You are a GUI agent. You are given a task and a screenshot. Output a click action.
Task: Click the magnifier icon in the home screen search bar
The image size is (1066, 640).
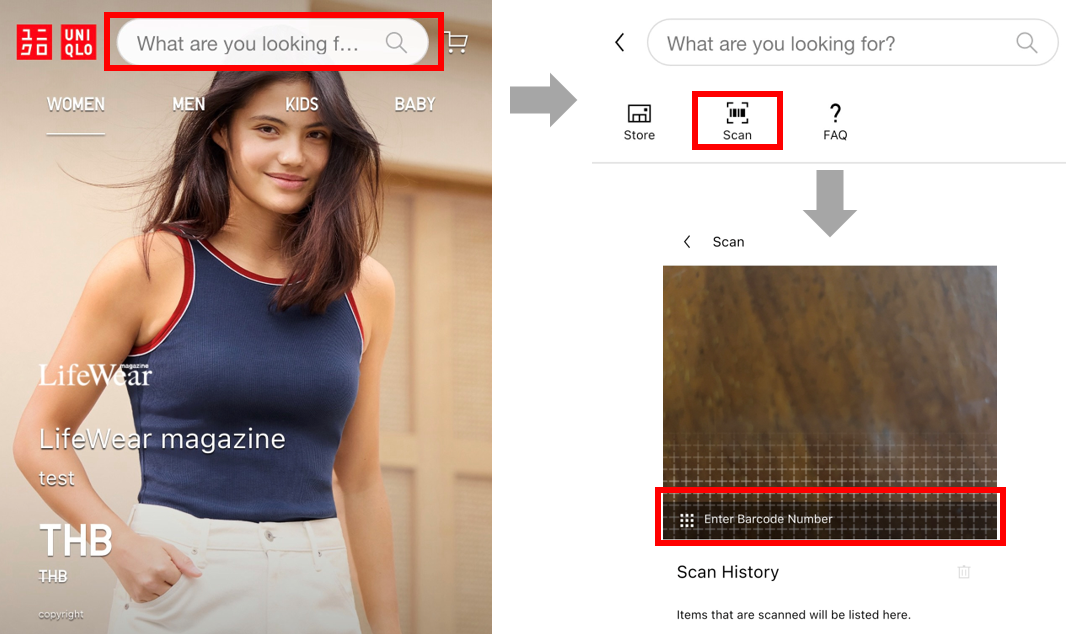[x=396, y=43]
